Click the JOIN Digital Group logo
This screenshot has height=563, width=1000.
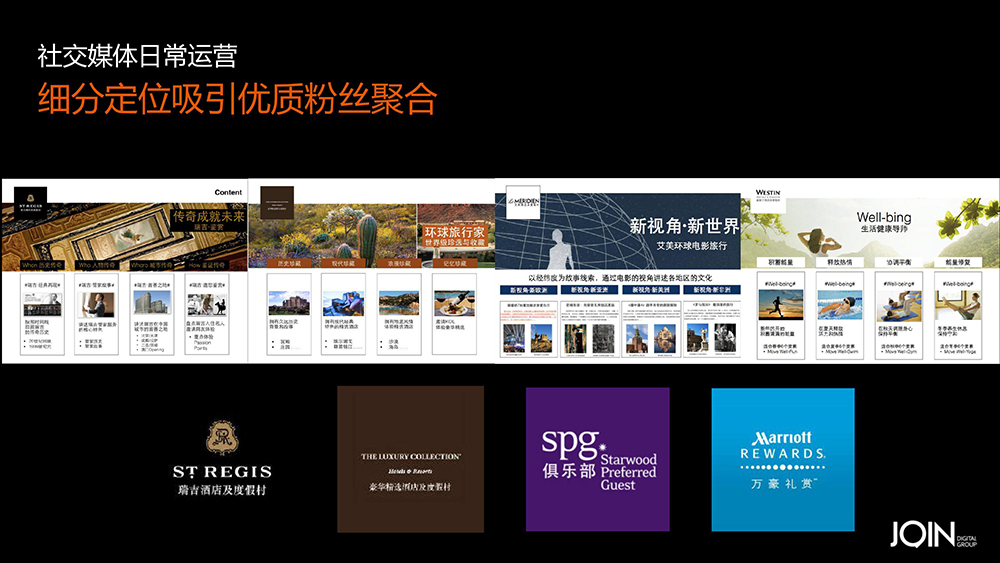933,534
